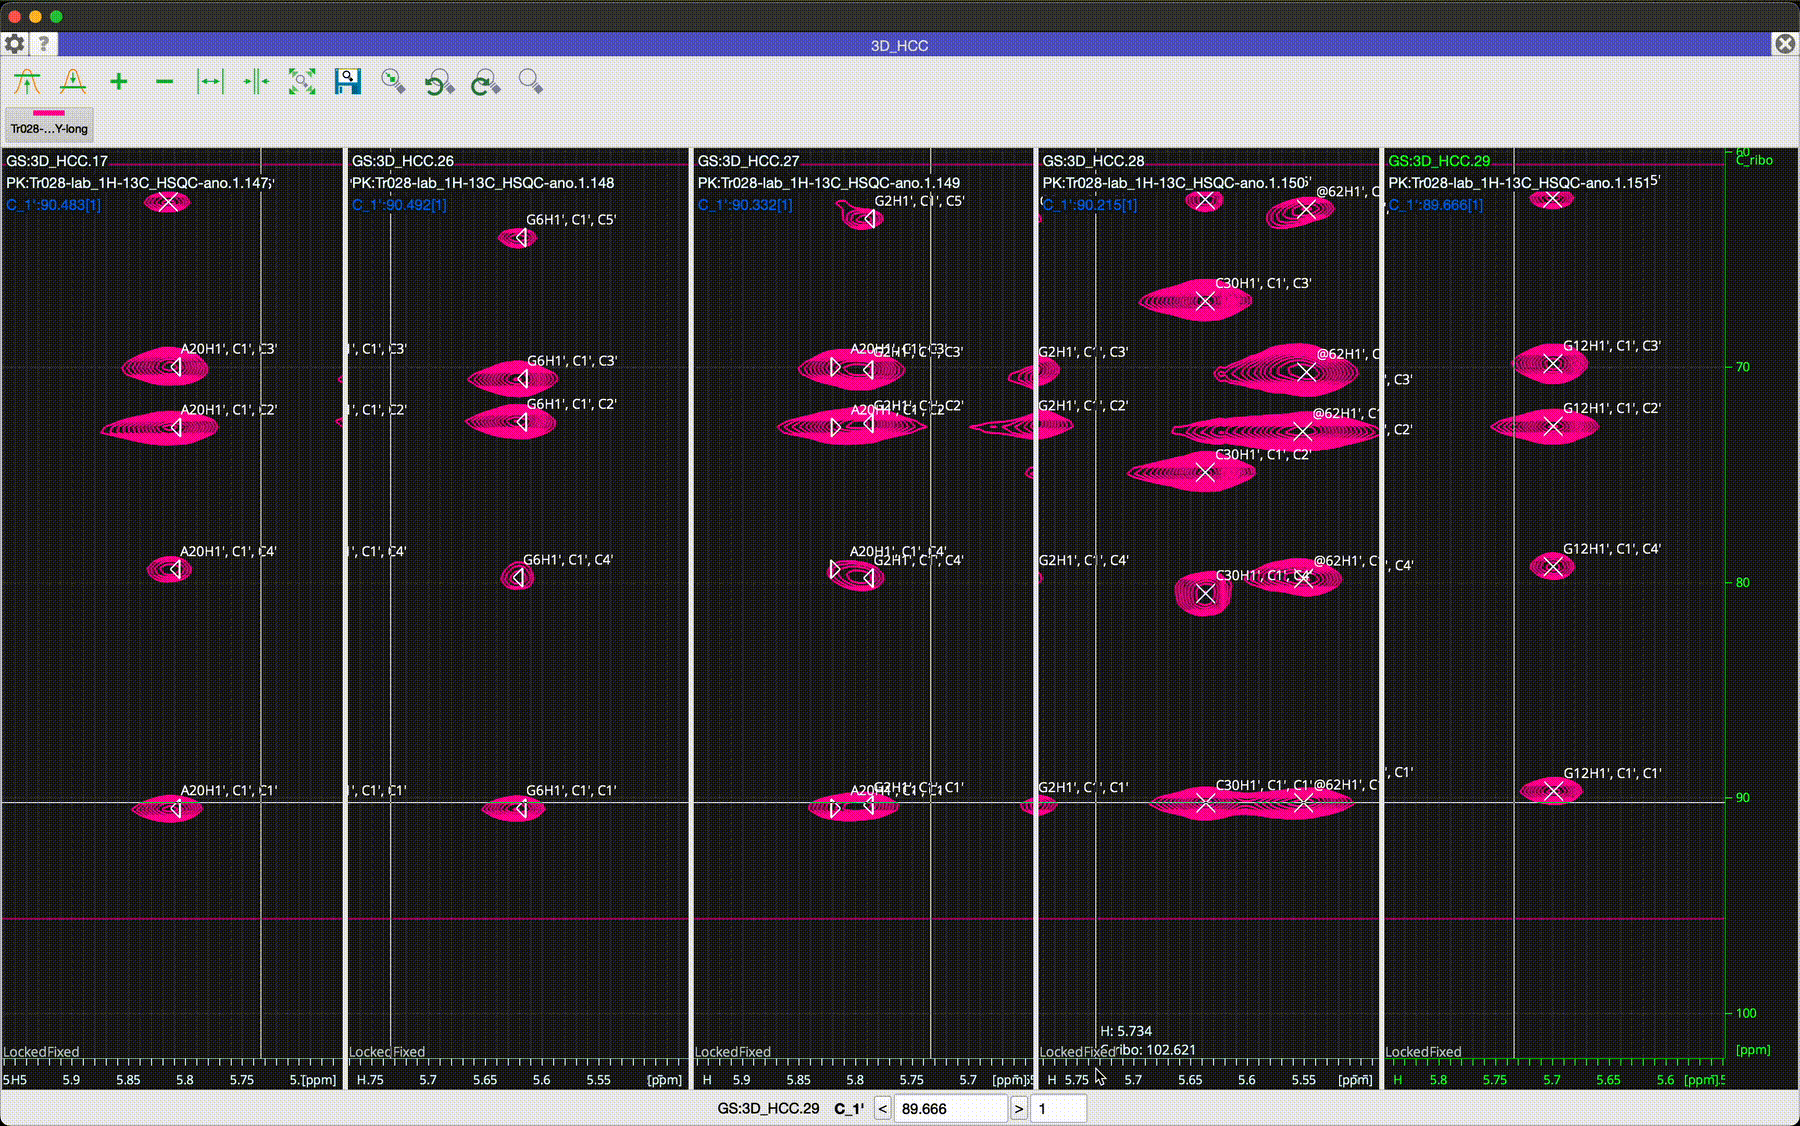Click the lower contour base level icon
Screen dimensions: 1800x1126
[x=73, y=82]
